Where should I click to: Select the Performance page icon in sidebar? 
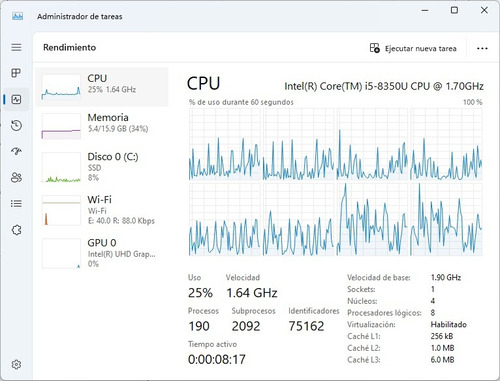16,99
